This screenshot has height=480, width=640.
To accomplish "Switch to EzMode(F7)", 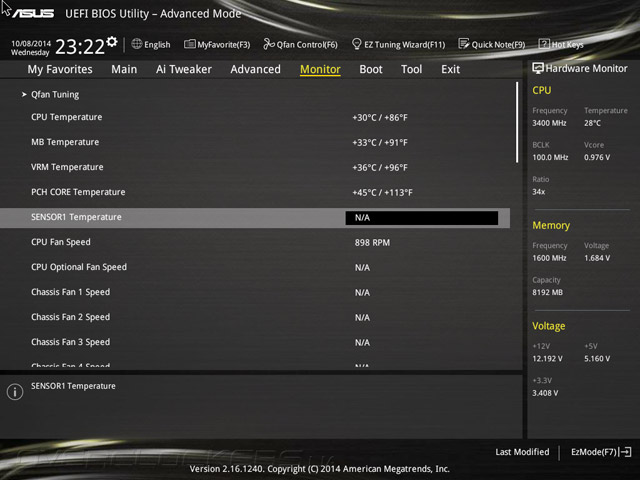I will coord(594,452).
